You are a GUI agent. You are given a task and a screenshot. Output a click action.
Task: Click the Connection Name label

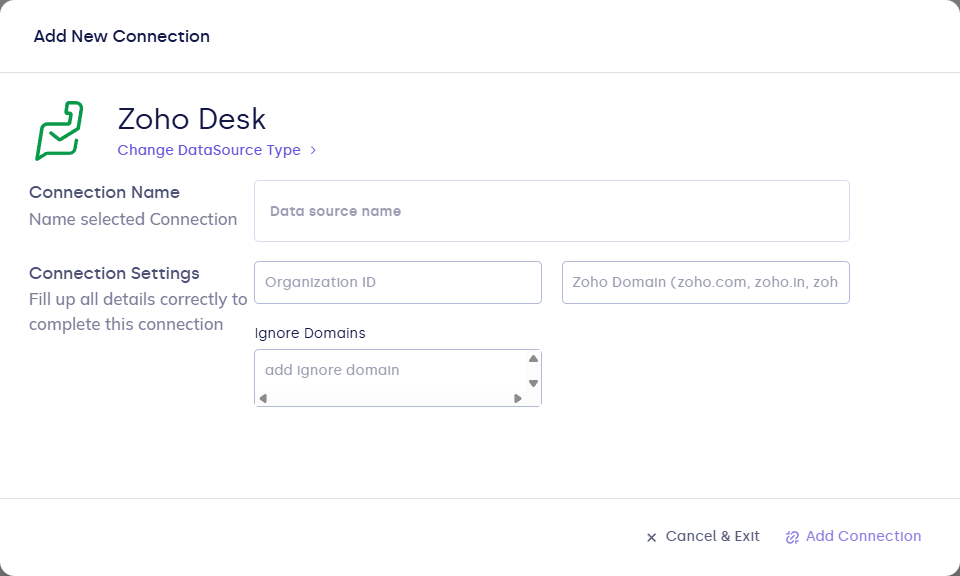click(x=105, y=192)
